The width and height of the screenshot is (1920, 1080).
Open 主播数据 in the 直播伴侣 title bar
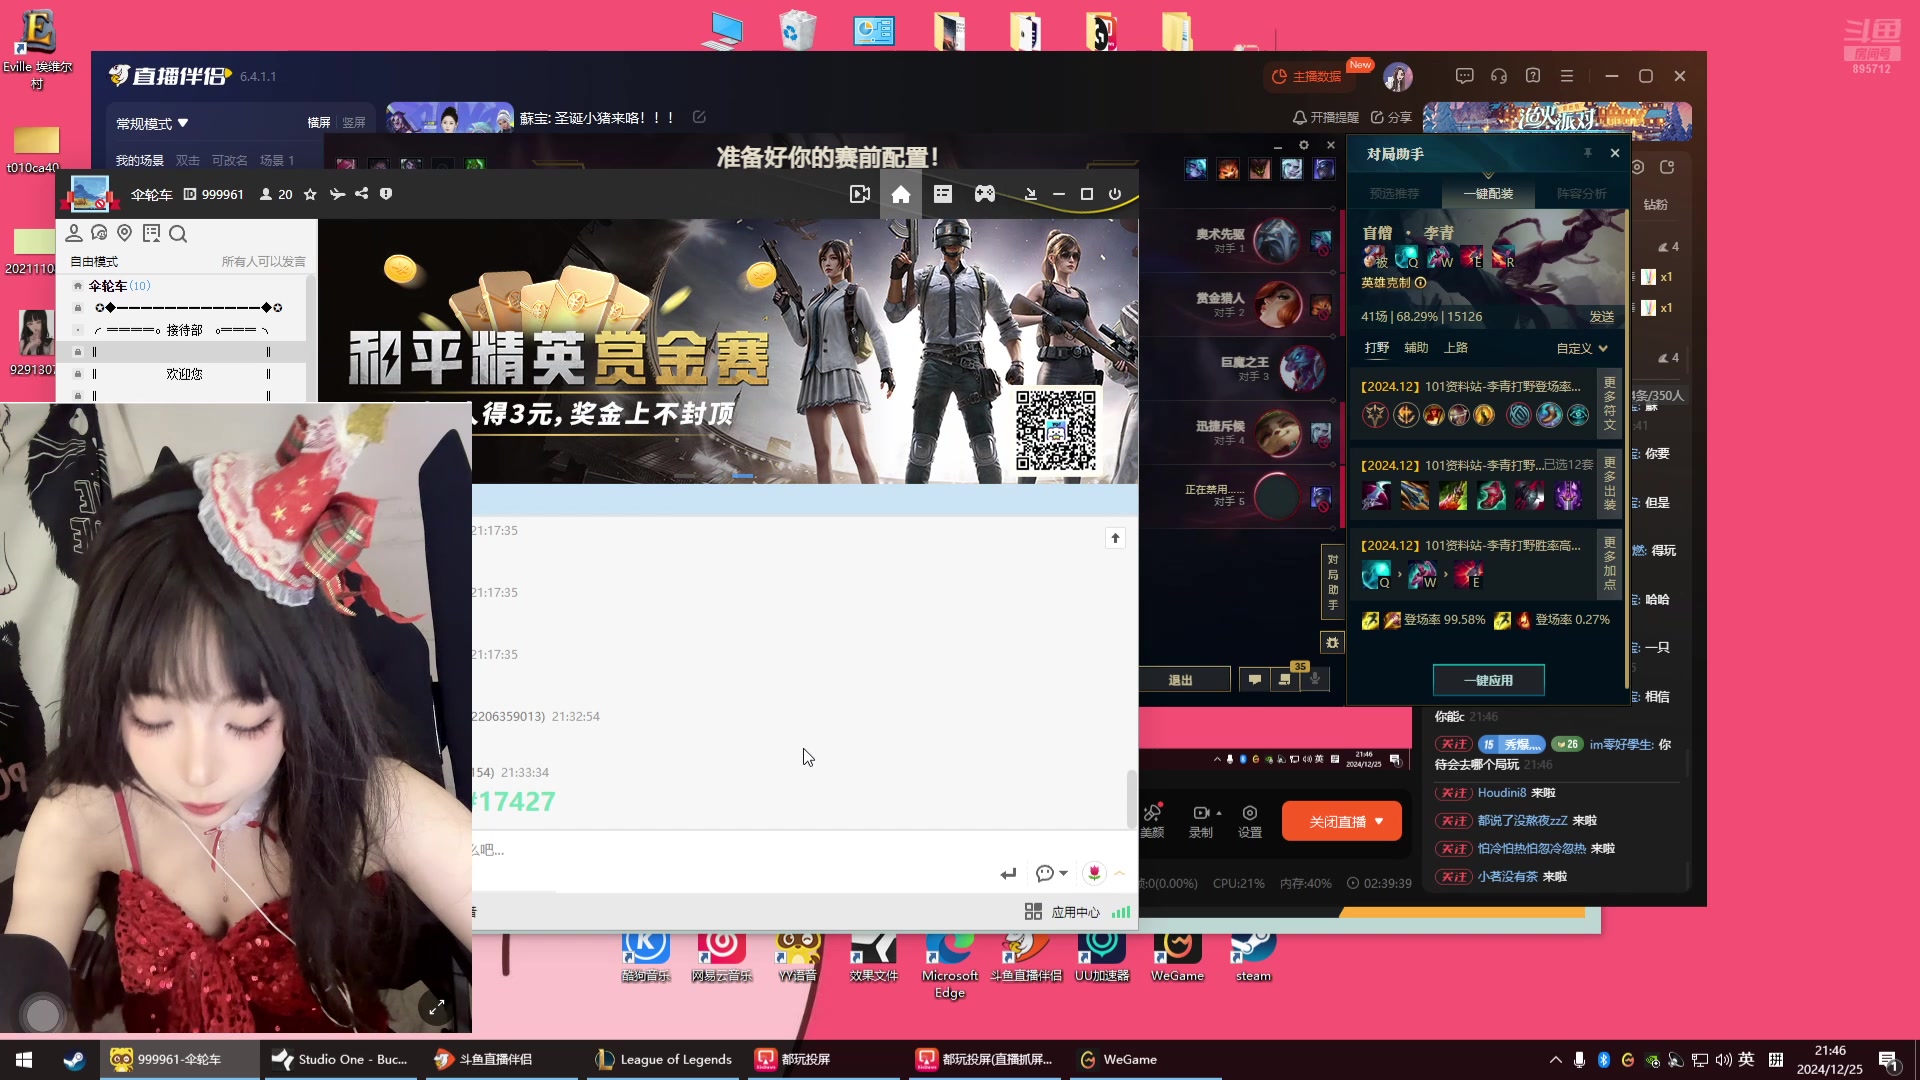click(1308, 76)
